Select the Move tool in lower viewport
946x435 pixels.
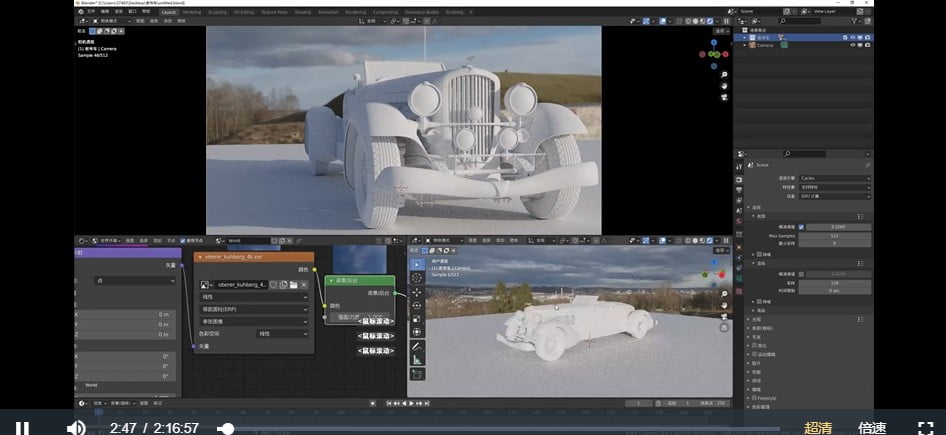[x=417, y=292]
